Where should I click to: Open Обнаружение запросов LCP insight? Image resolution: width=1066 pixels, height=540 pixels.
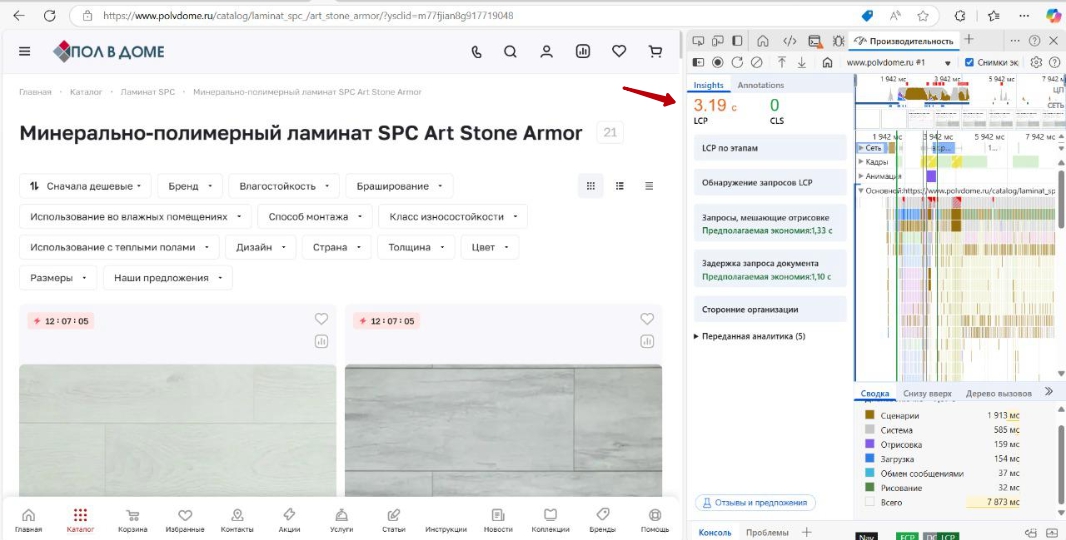coord(770,182)
